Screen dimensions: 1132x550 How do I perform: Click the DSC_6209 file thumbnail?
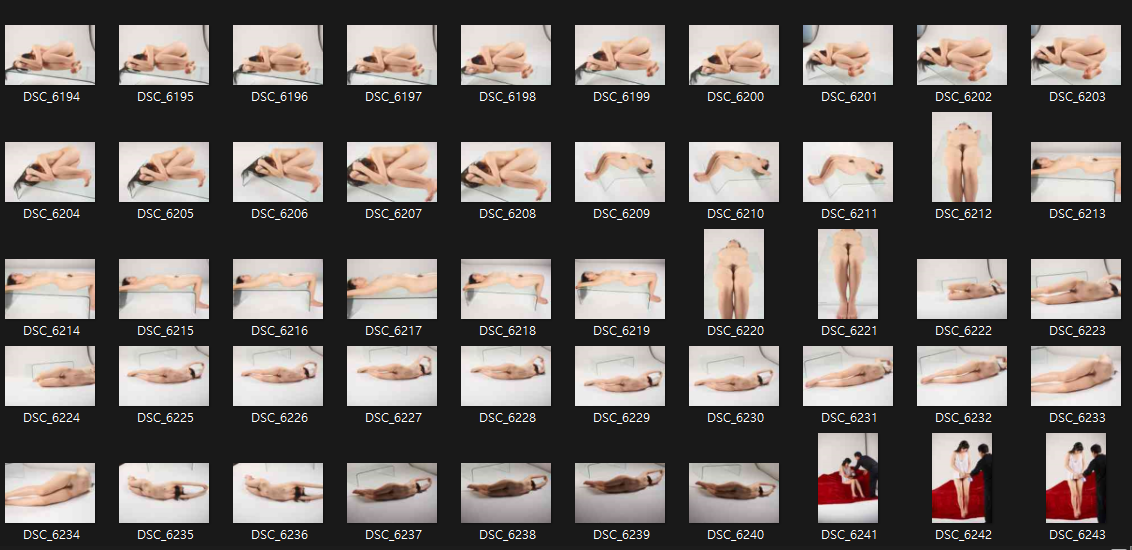pyautogui.click(x=620, y=172)
